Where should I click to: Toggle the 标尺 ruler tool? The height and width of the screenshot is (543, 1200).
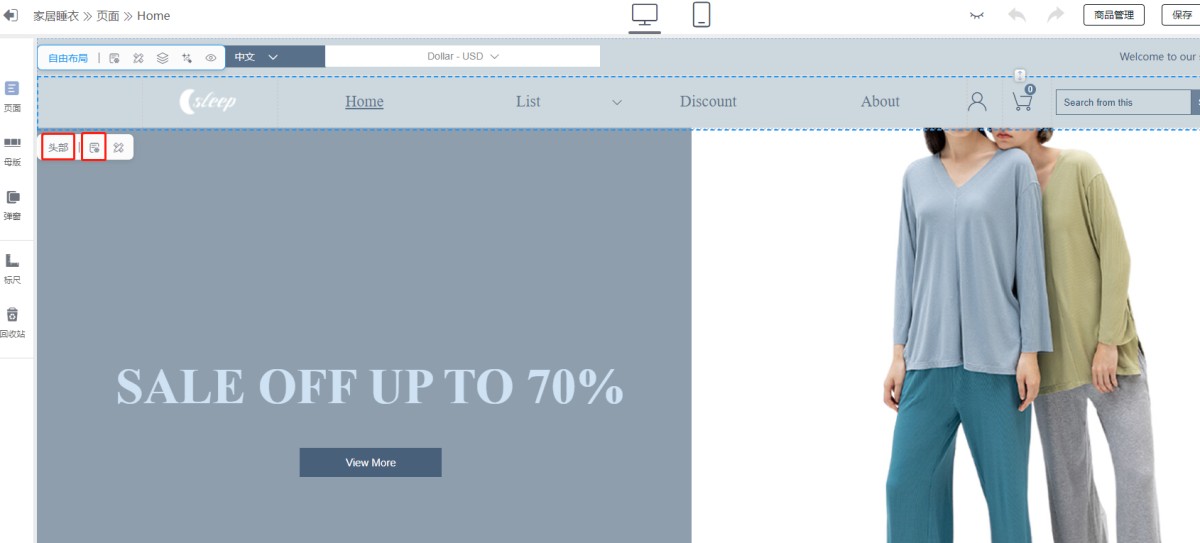pos(12,268)
